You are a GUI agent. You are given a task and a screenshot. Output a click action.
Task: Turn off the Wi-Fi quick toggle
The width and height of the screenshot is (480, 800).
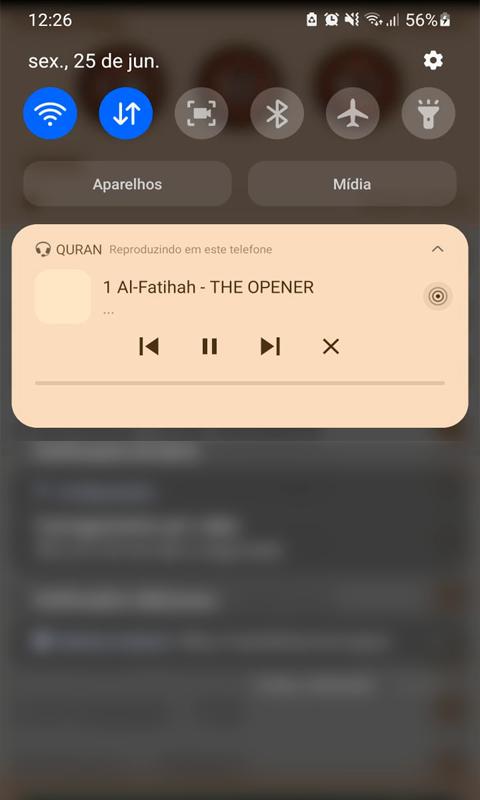point(50,113)
